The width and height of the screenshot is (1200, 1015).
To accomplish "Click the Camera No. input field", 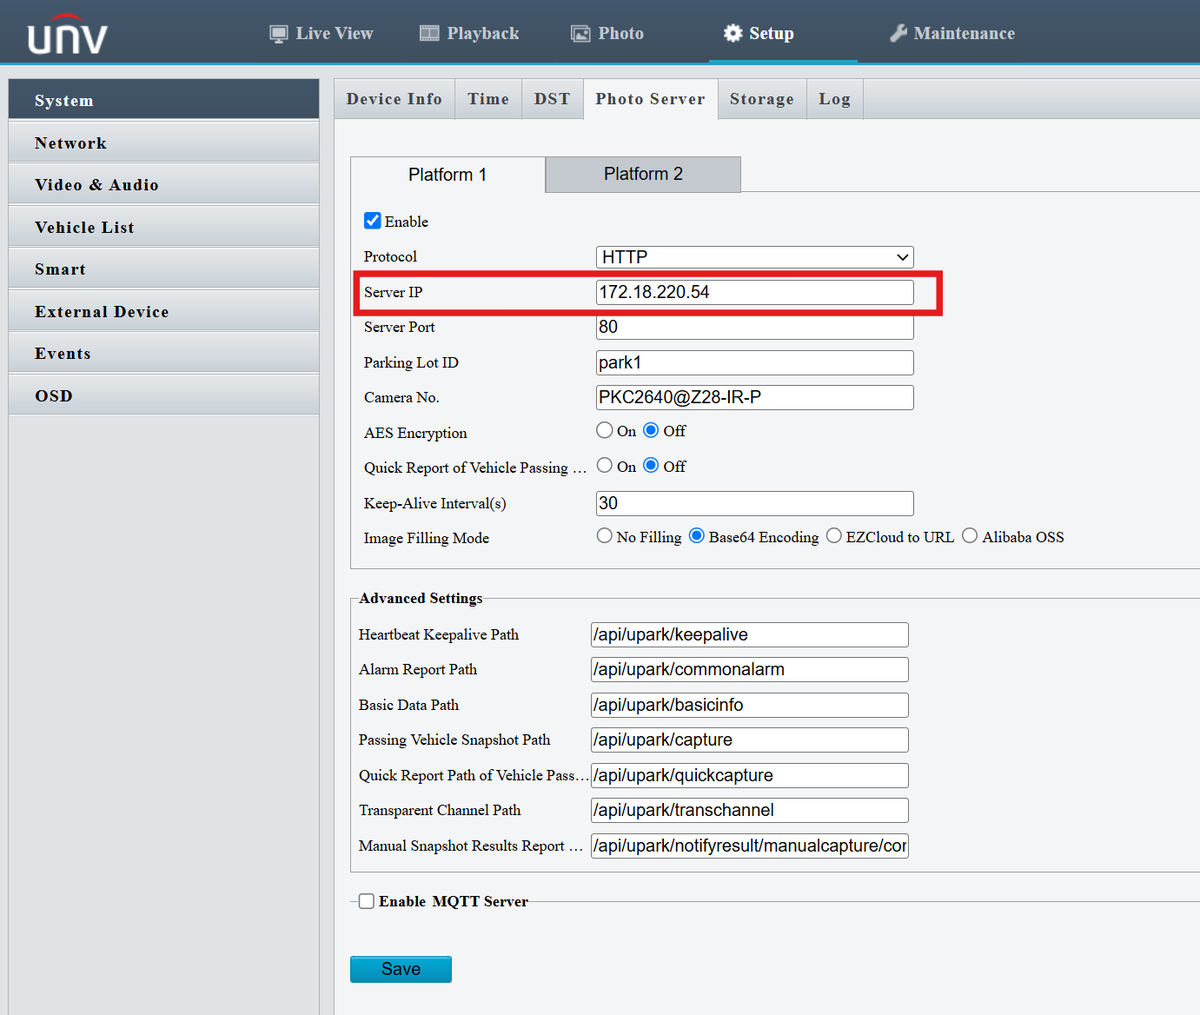I will click(755, 397).
